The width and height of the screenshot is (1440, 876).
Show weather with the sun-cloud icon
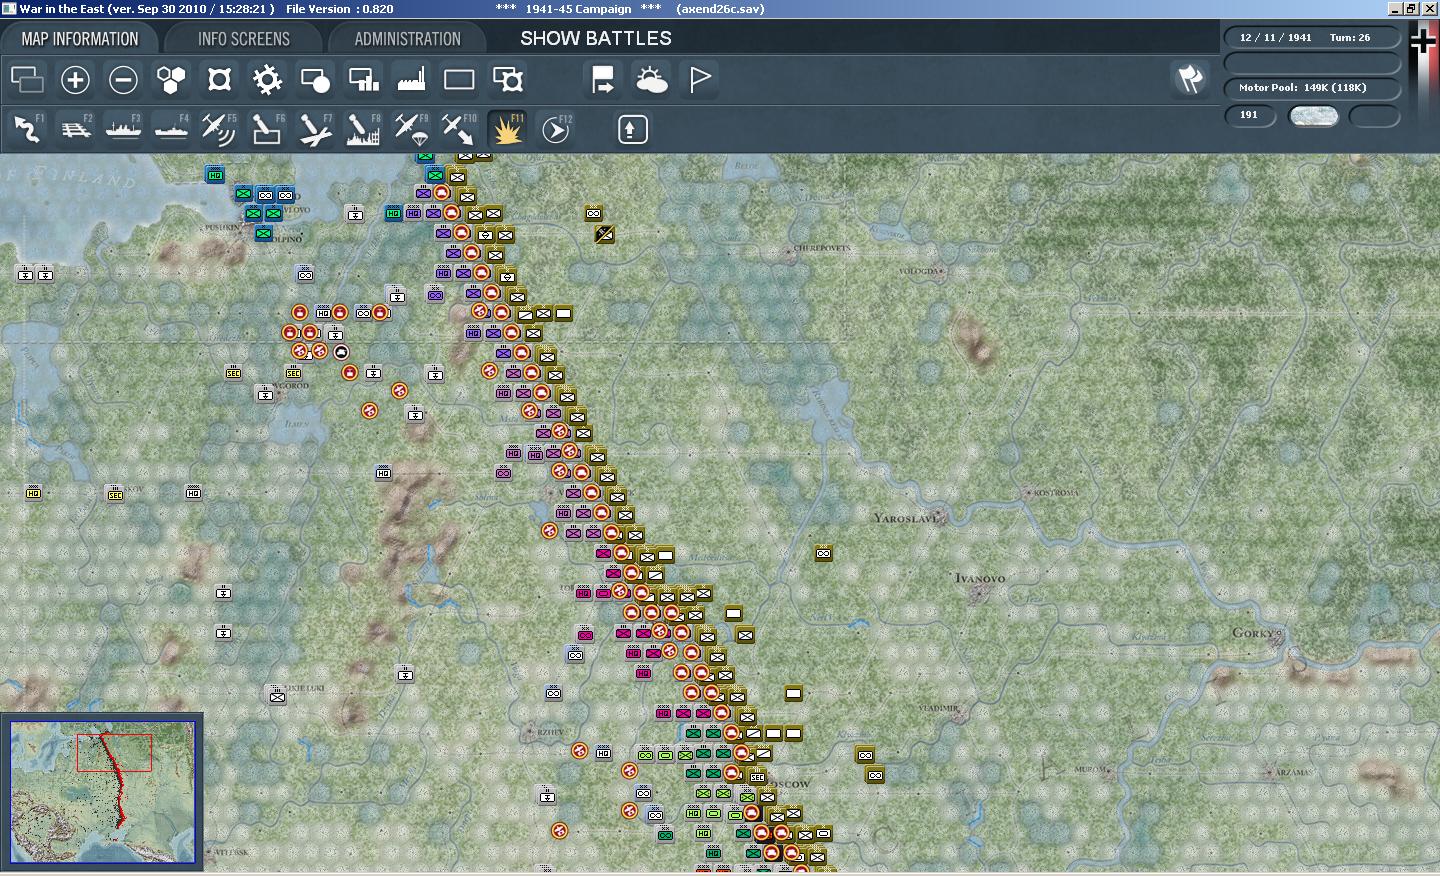[x=651, y=80]
